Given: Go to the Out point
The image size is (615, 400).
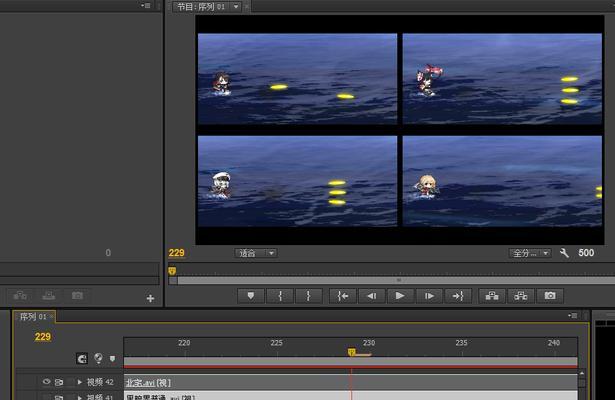Looking at the screenshot, I should [x=458, y=296].
